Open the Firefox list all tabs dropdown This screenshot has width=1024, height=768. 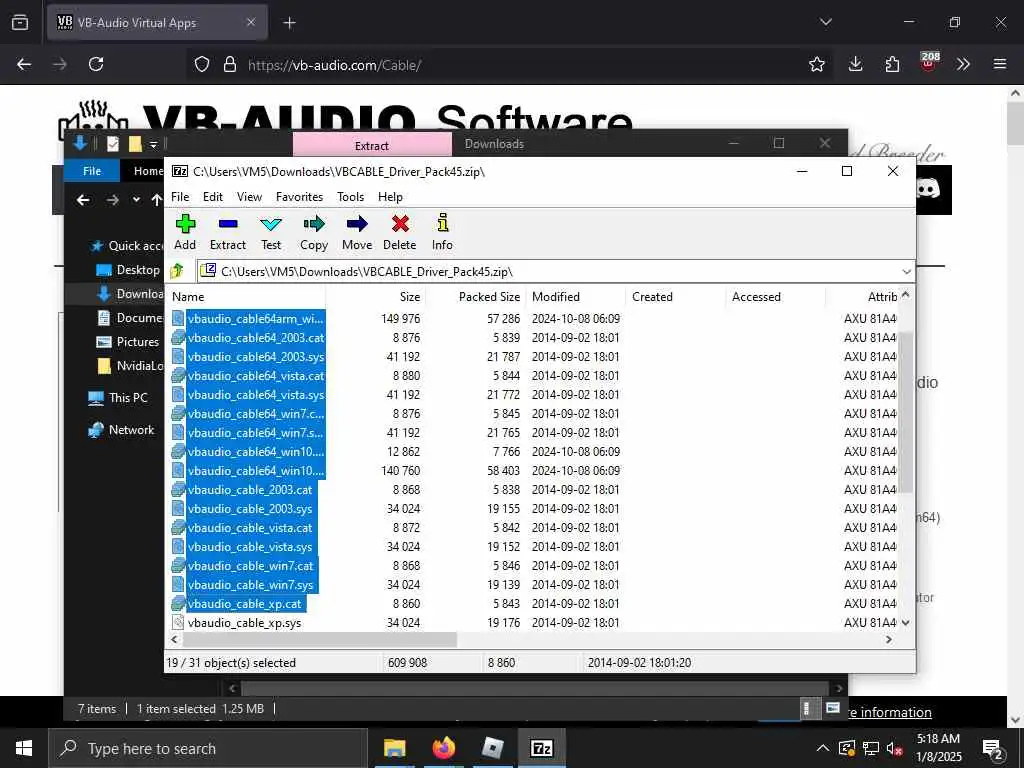pos(825,22)
